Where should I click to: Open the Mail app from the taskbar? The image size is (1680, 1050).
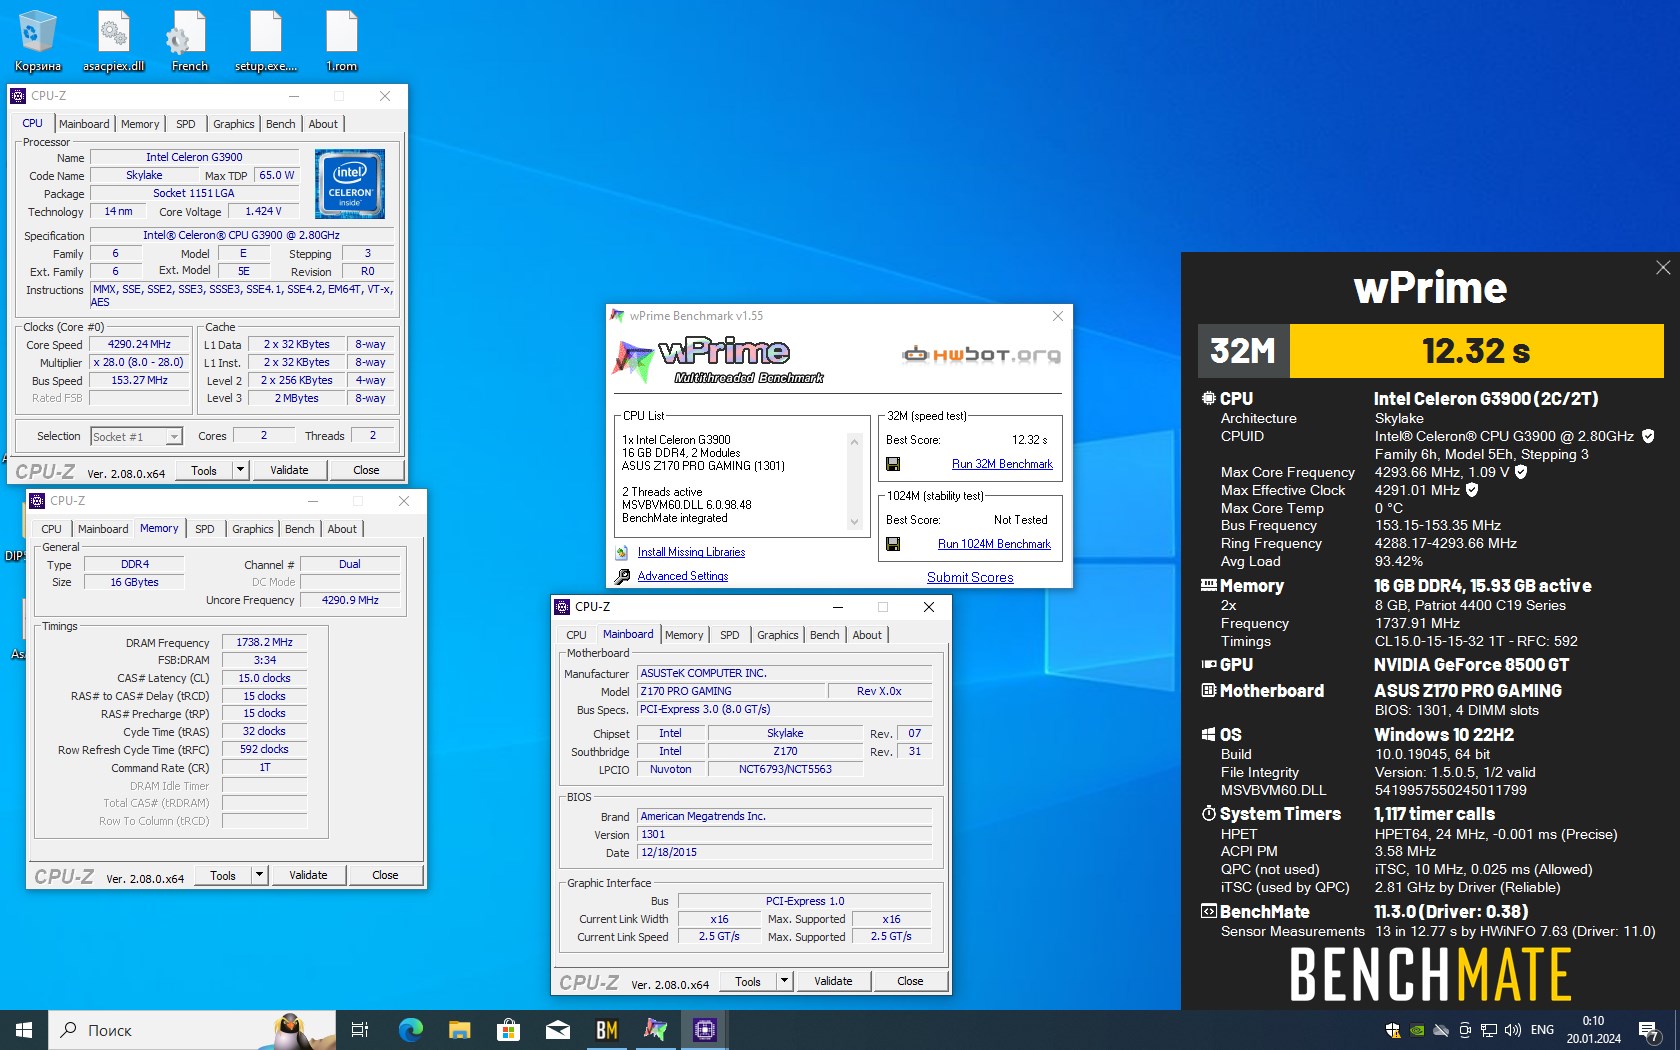tap(557, 1030)
